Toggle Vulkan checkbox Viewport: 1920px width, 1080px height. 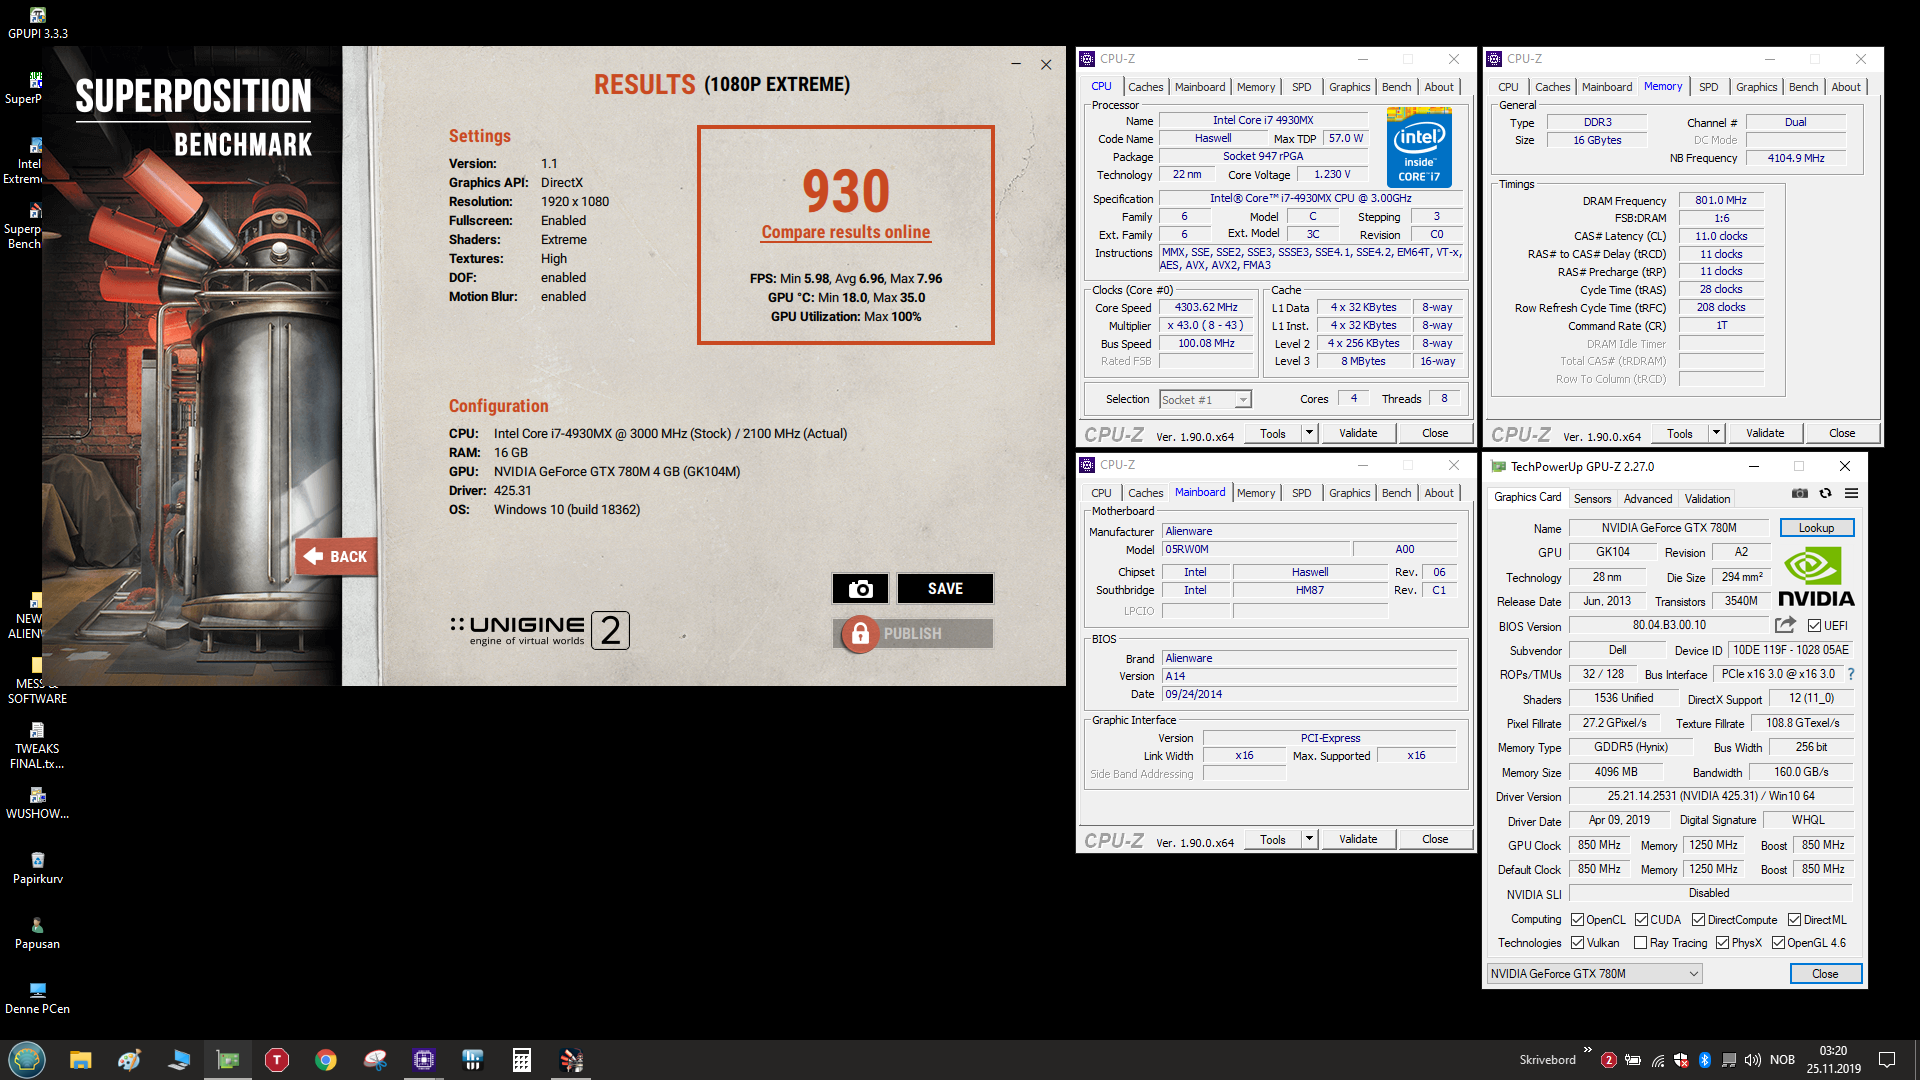point(1577,943)
